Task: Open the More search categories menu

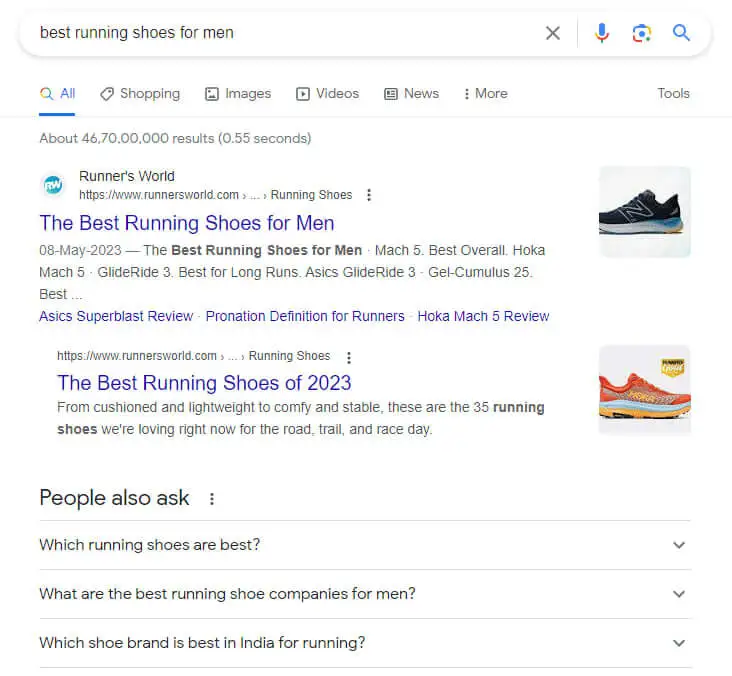Action: point(485,93)
